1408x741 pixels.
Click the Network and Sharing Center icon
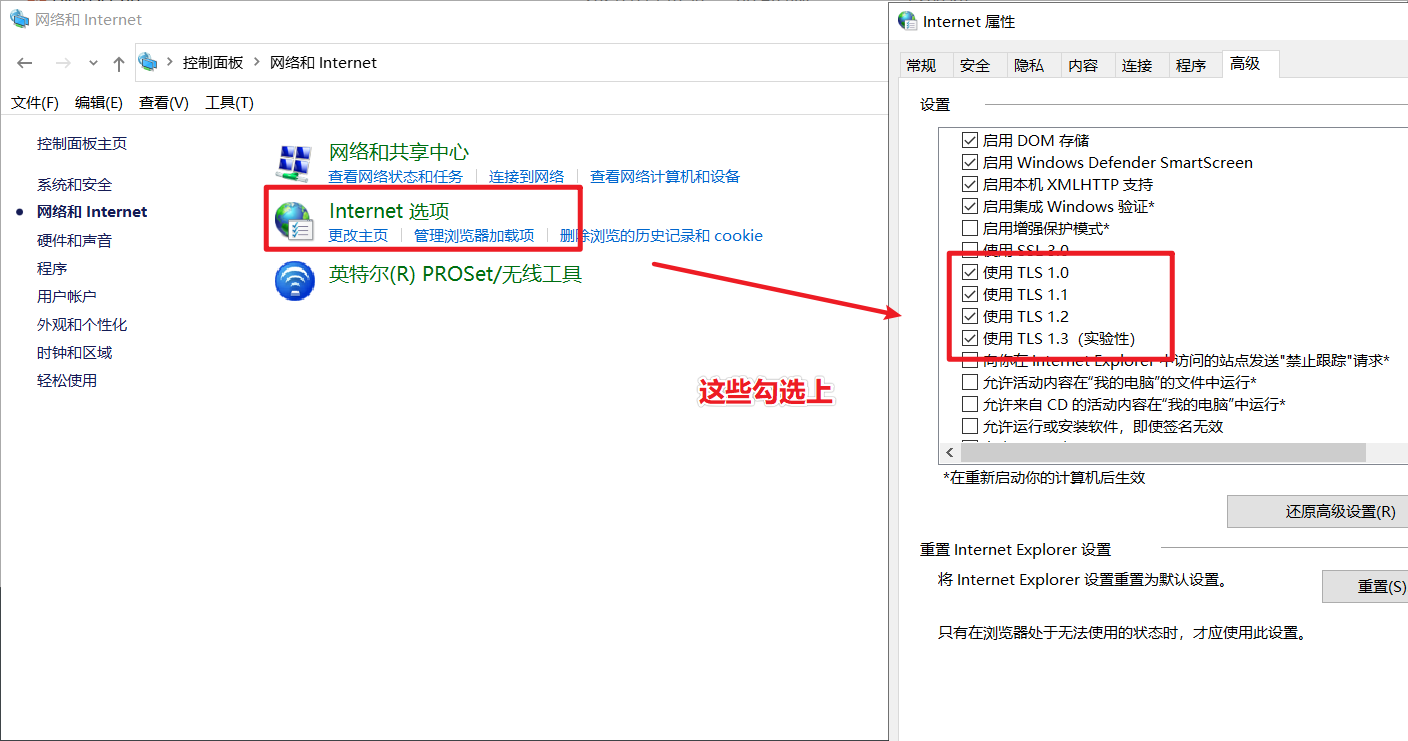point(294,163)
